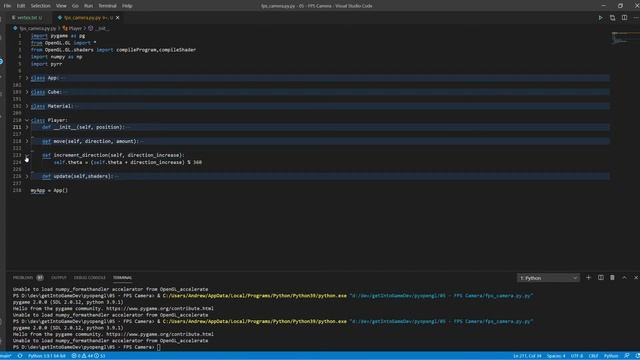The image size is (640, 360).
Task: Click the Python interpreter version in status bar
Action: pos(47,356)
